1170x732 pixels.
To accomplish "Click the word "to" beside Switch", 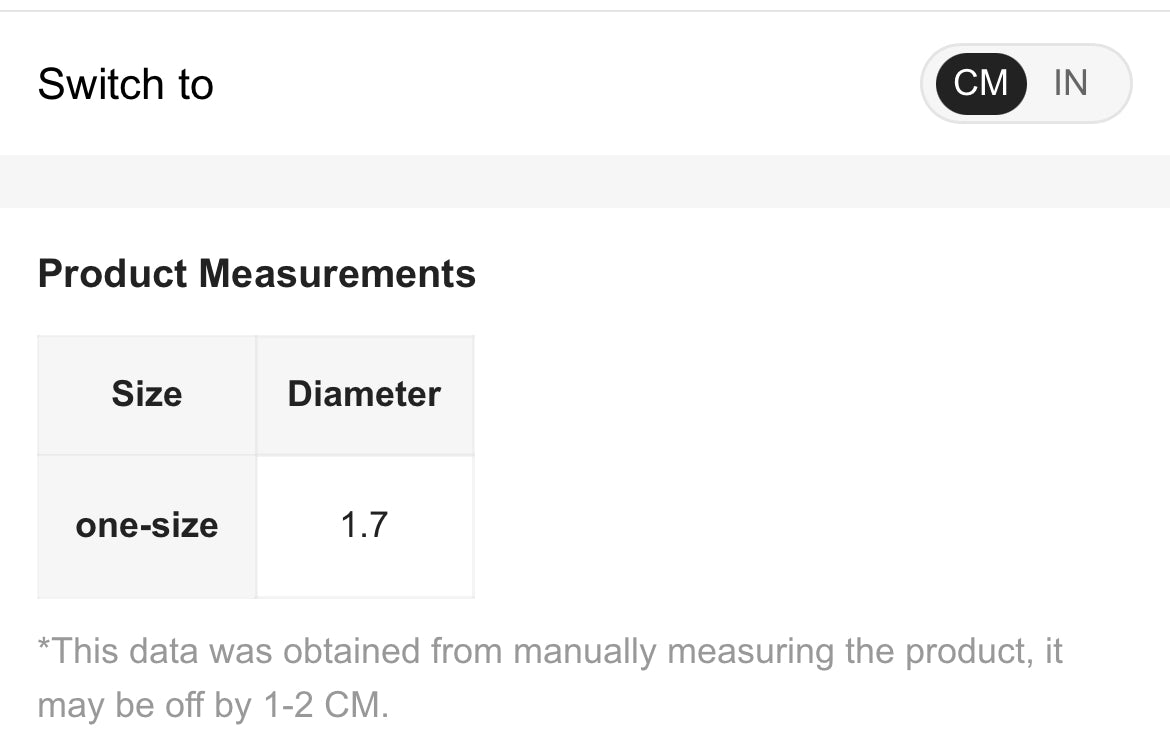I will pos(196,84).
